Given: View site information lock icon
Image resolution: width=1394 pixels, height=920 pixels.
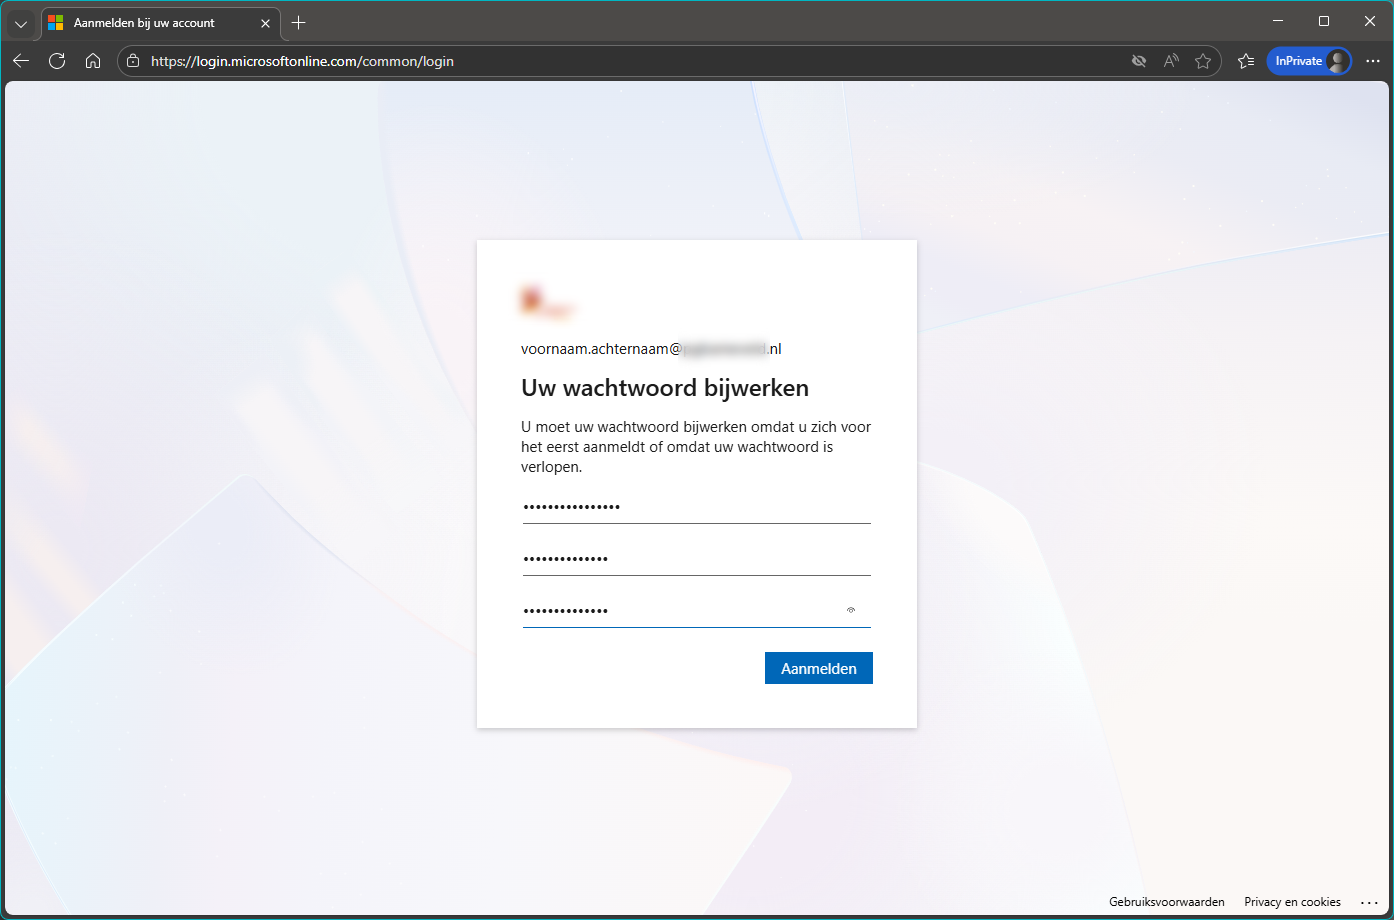Looking at the screenshot, I should click(133, 61).
